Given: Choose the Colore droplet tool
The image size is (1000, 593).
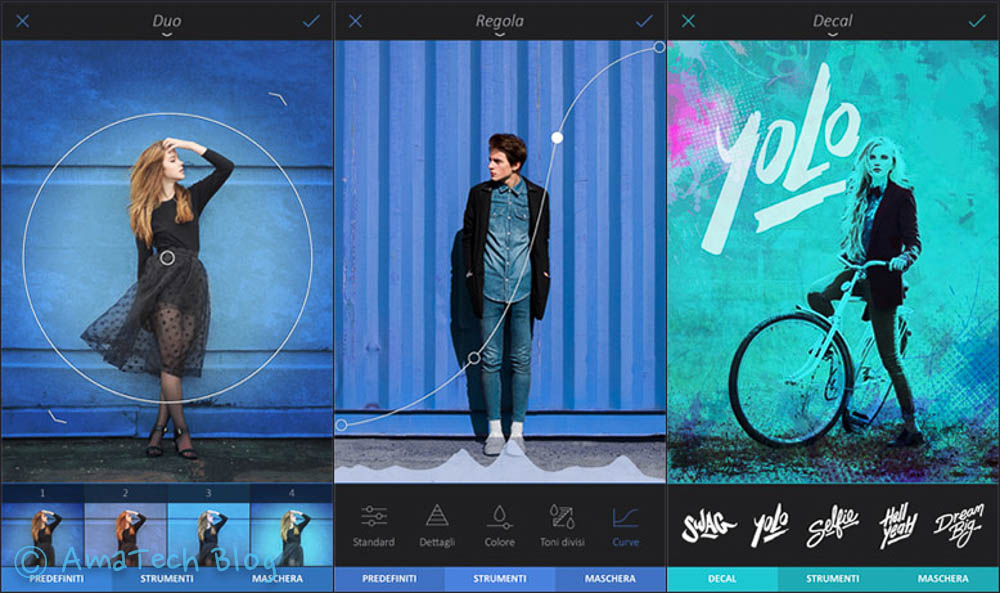Looking at the screenshot, I should 499,525.
